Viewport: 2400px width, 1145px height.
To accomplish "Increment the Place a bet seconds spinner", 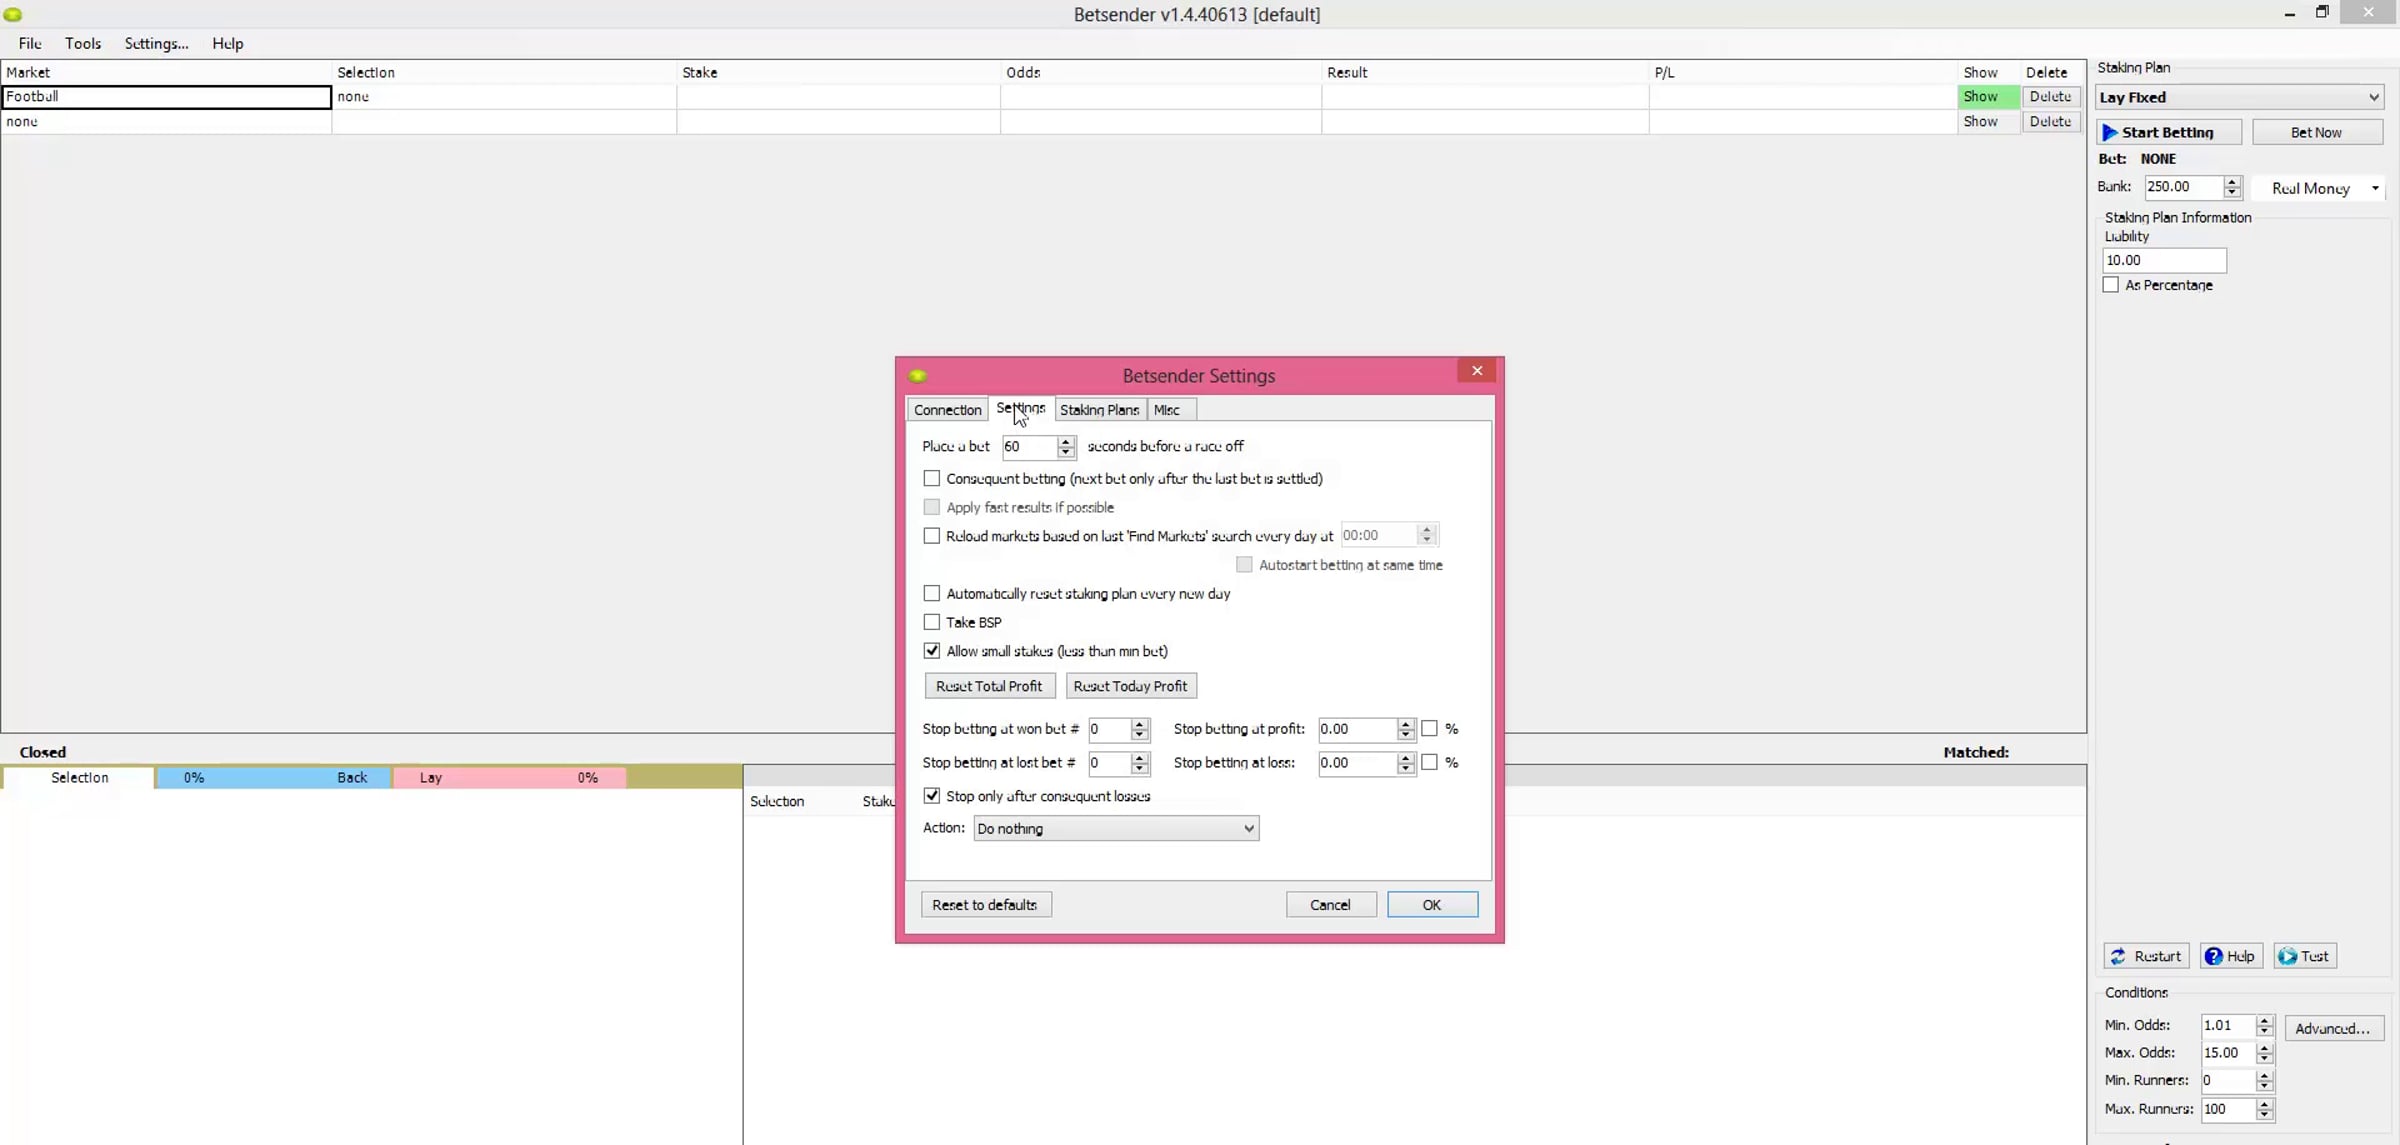I will [1066, 441].
